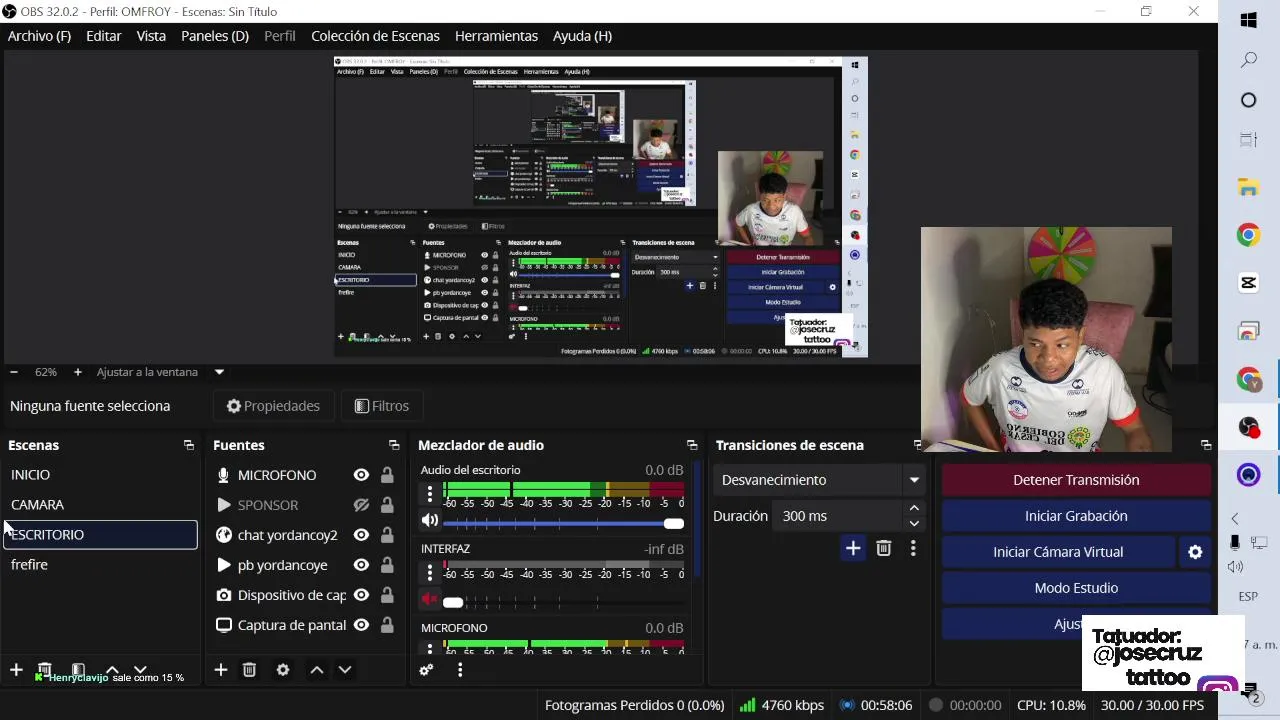Expand hidden tray icons chevron

pos(1235,518)
